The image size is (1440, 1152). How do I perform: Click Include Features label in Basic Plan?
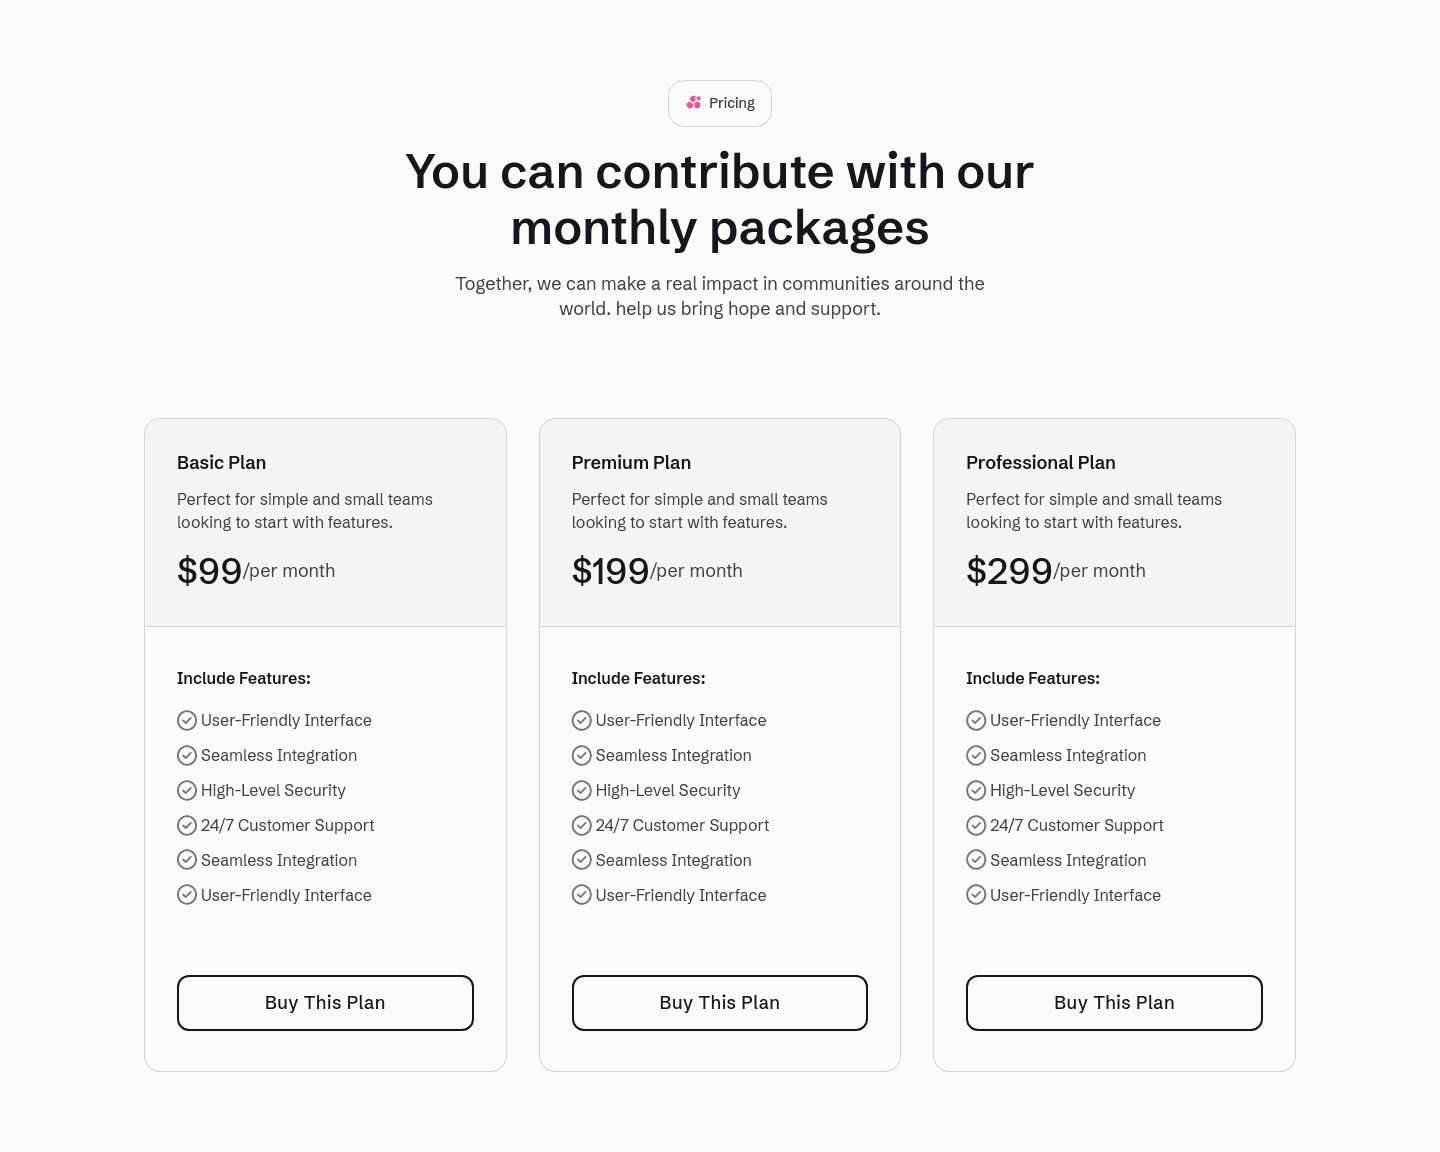pos(243,678)
